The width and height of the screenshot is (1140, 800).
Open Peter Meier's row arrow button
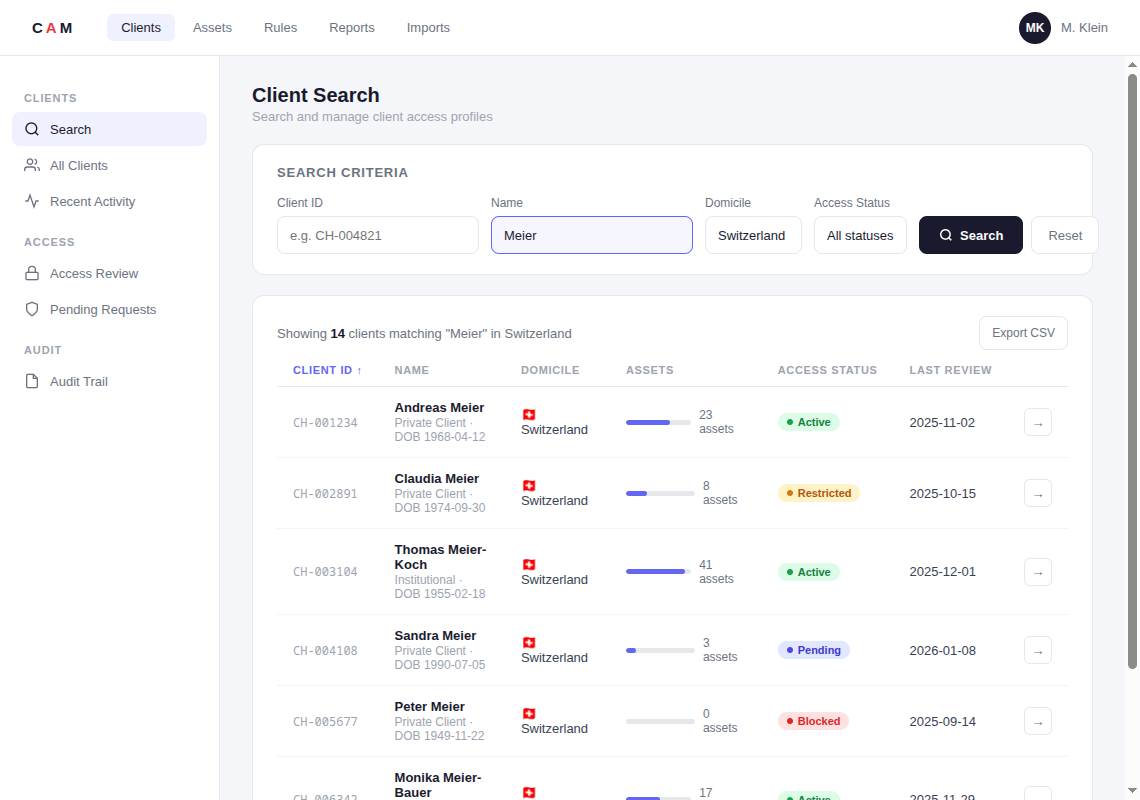pyautogui.click(x=1037, y=721)
